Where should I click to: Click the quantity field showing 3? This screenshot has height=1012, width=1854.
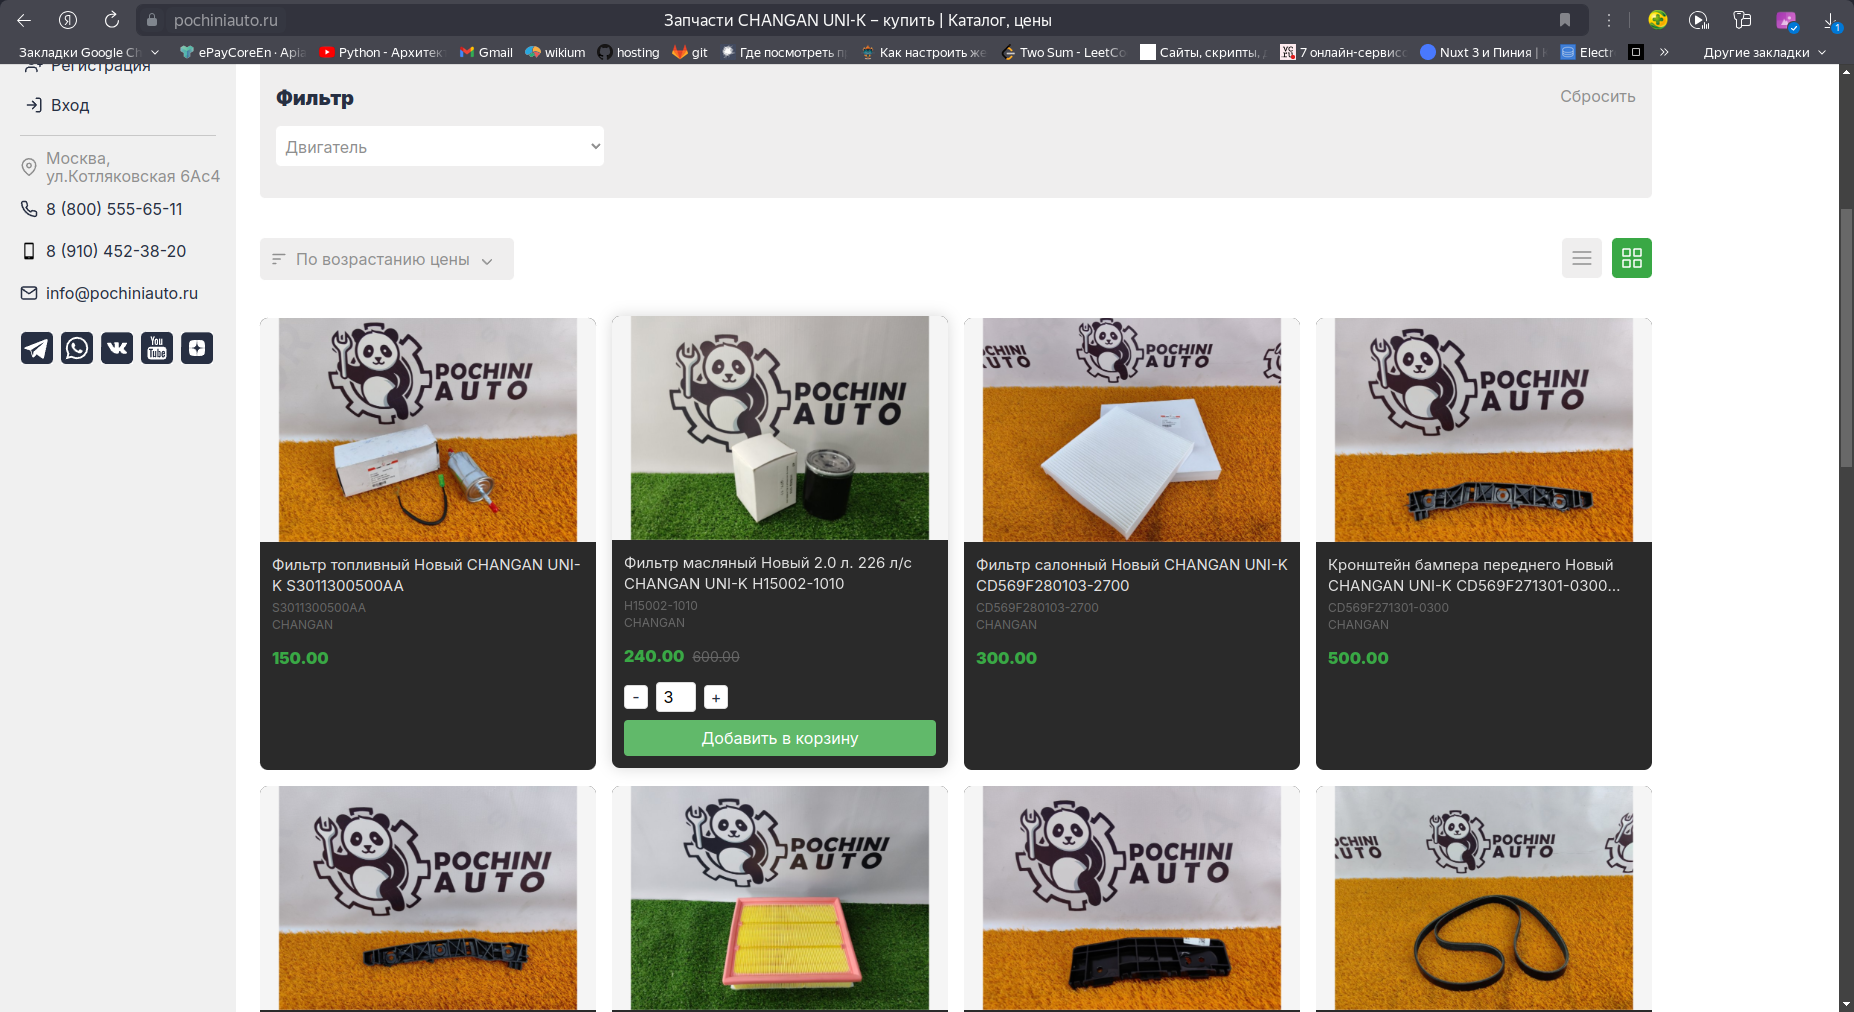676,697
